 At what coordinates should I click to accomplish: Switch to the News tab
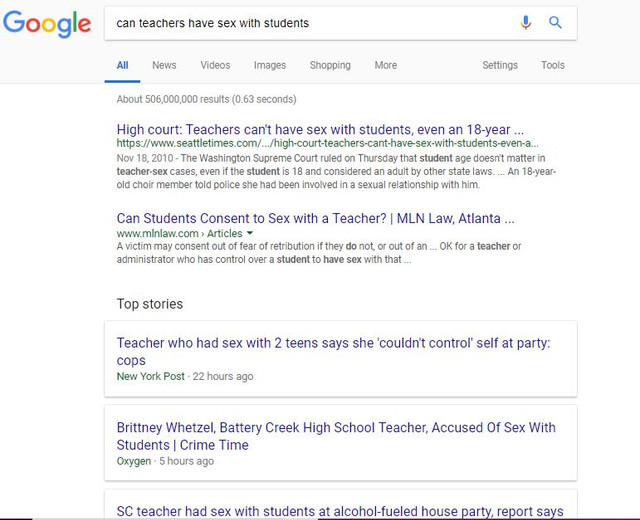pos(164,65)
